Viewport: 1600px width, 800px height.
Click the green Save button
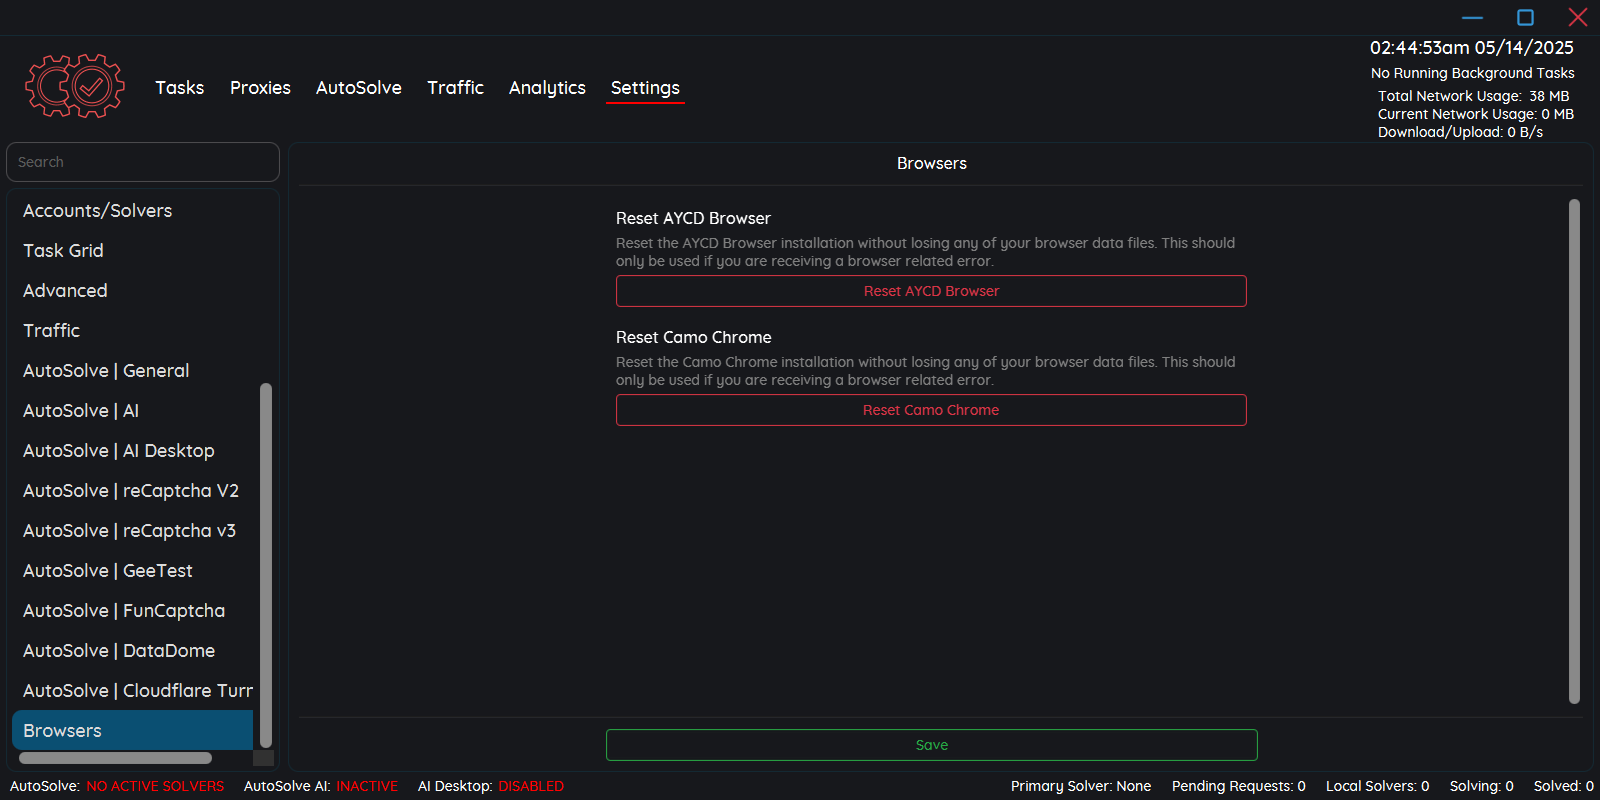931,745
